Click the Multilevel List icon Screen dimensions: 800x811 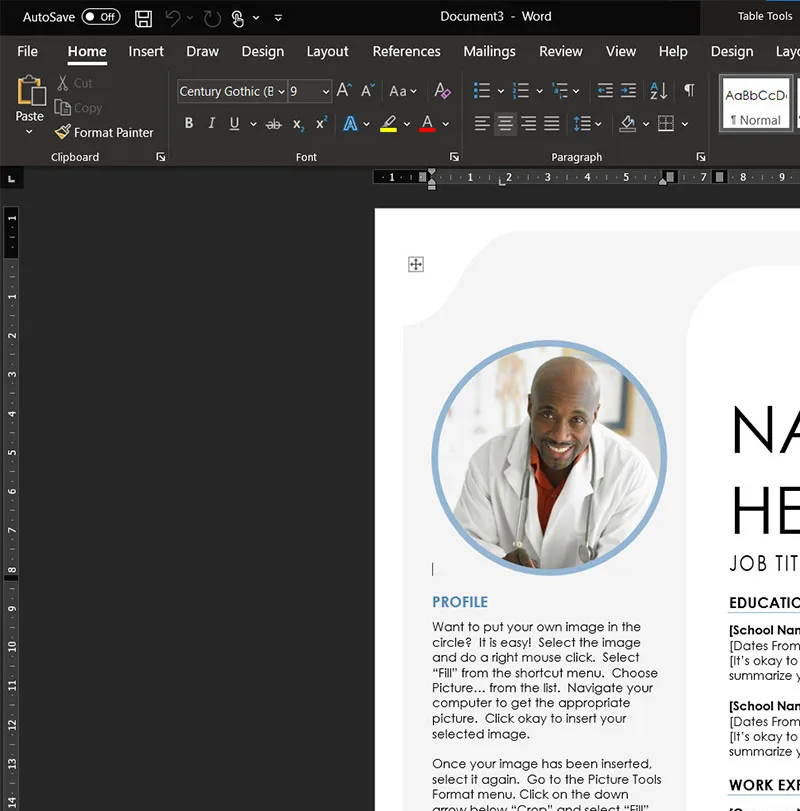click(x=560, y=91)
